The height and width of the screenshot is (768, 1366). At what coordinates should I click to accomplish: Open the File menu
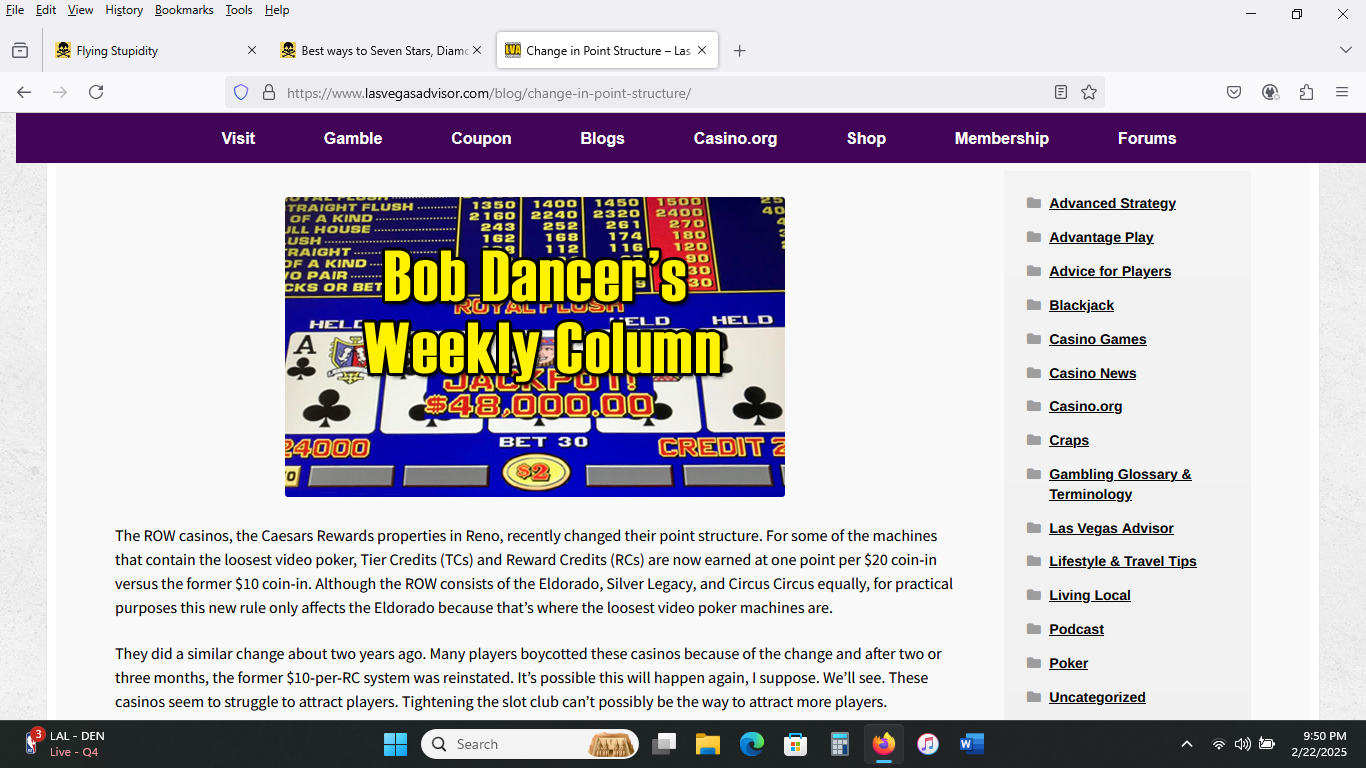pos(15,10)
